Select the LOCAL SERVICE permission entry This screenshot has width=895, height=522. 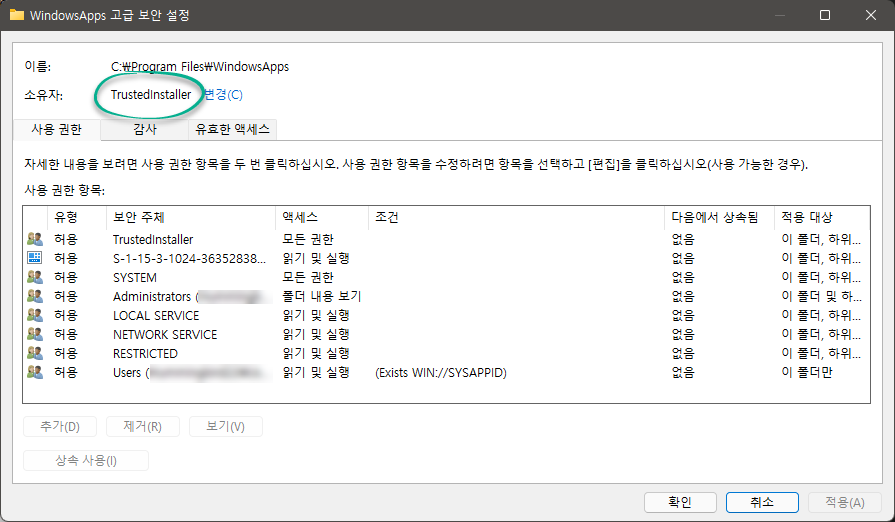(x=156, y=315)
